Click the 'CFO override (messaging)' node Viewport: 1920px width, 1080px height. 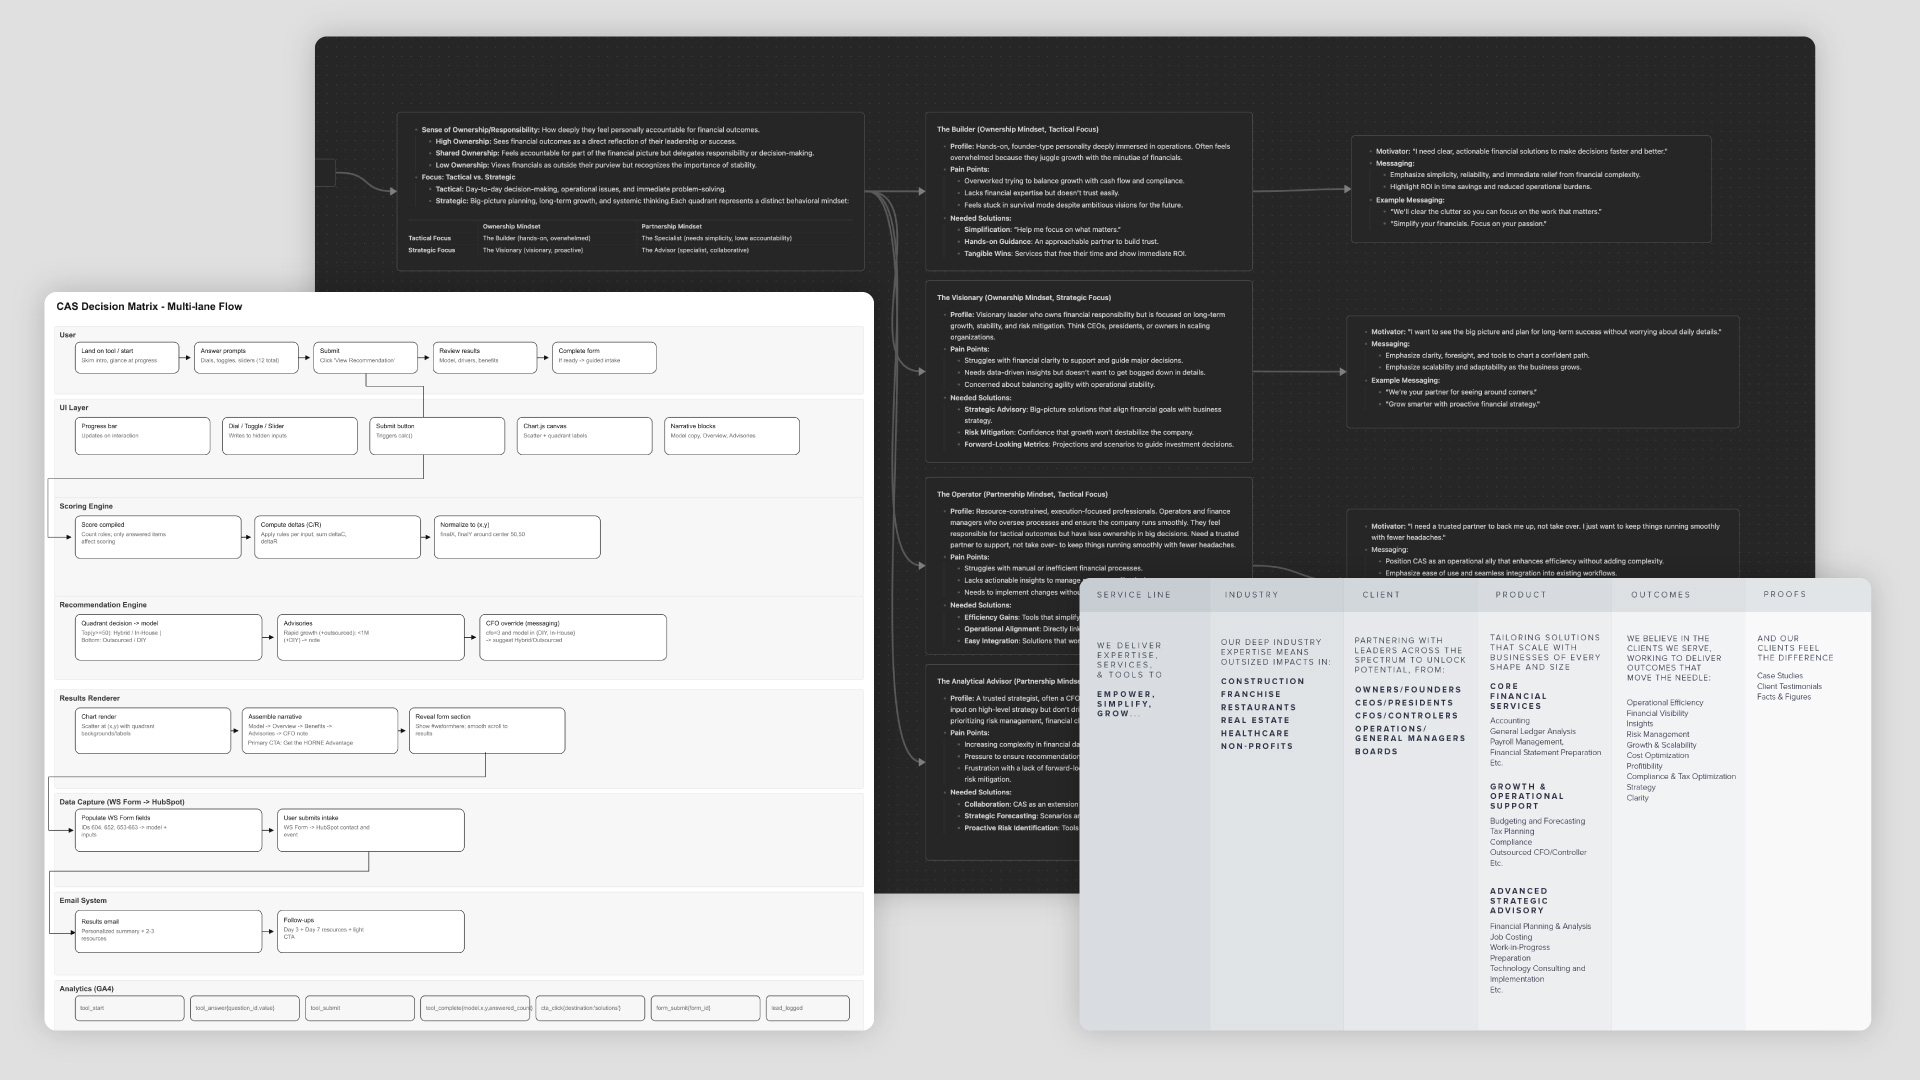pyautogui.click(x=573, y=637)
